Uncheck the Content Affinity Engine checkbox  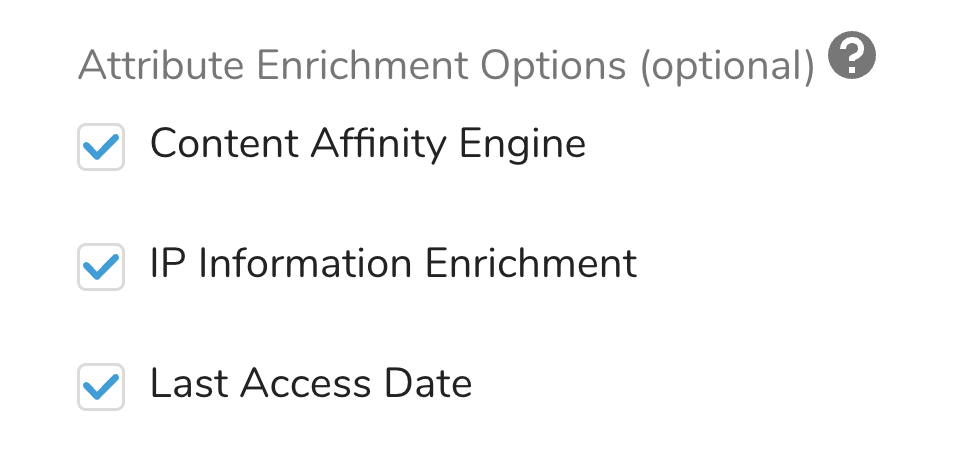click(x=101, y=147)
